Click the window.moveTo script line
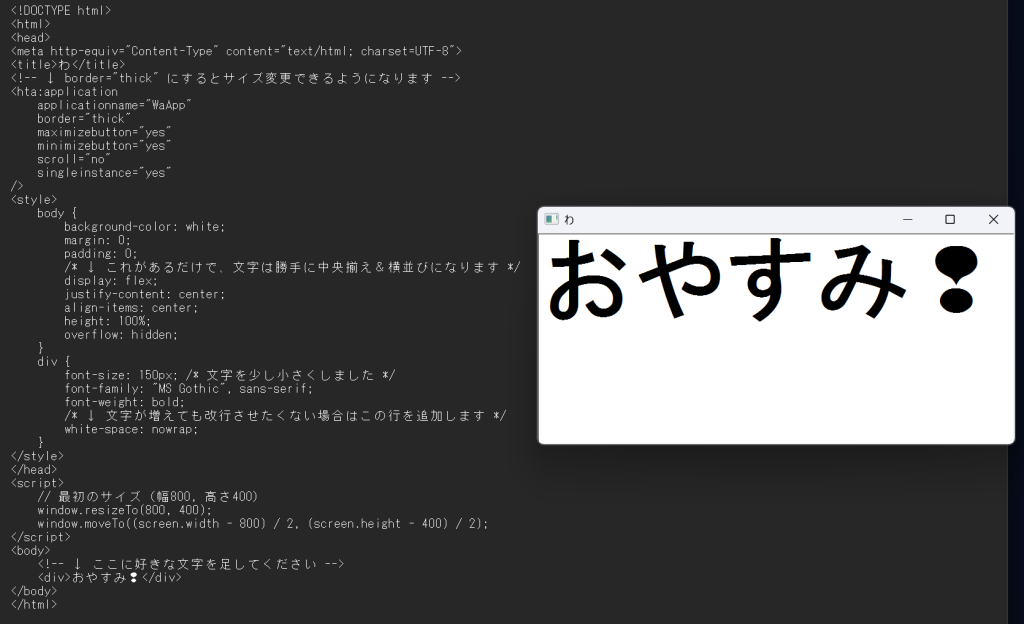 tap(262, 524)
